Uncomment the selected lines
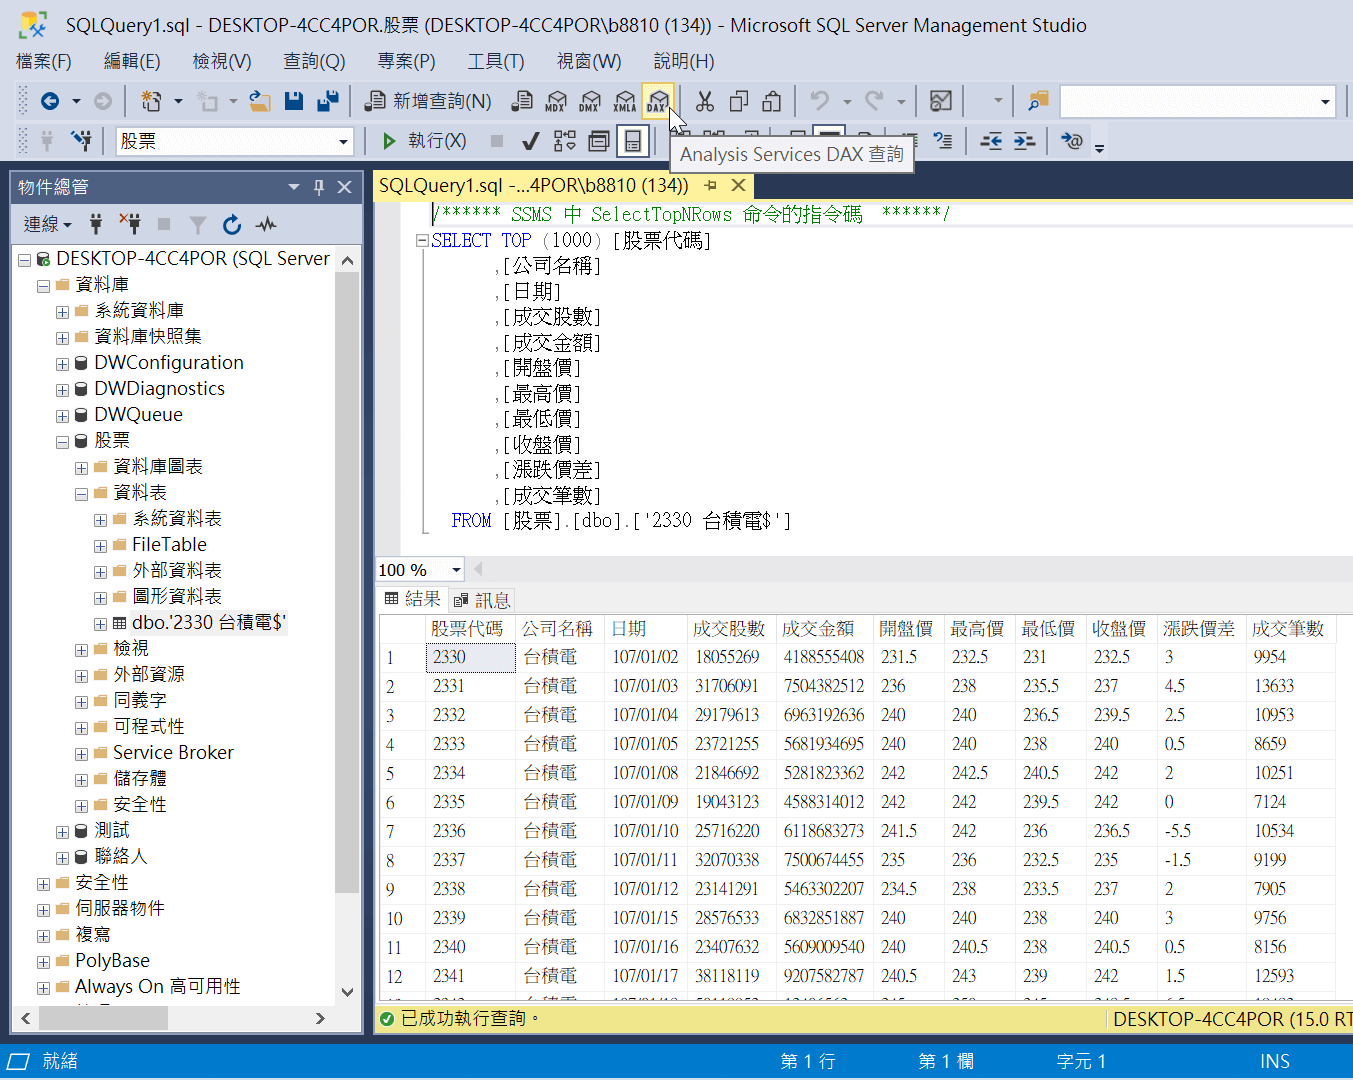The width and height of the screenshot is (1353, 1080). (x=943, y=141)
